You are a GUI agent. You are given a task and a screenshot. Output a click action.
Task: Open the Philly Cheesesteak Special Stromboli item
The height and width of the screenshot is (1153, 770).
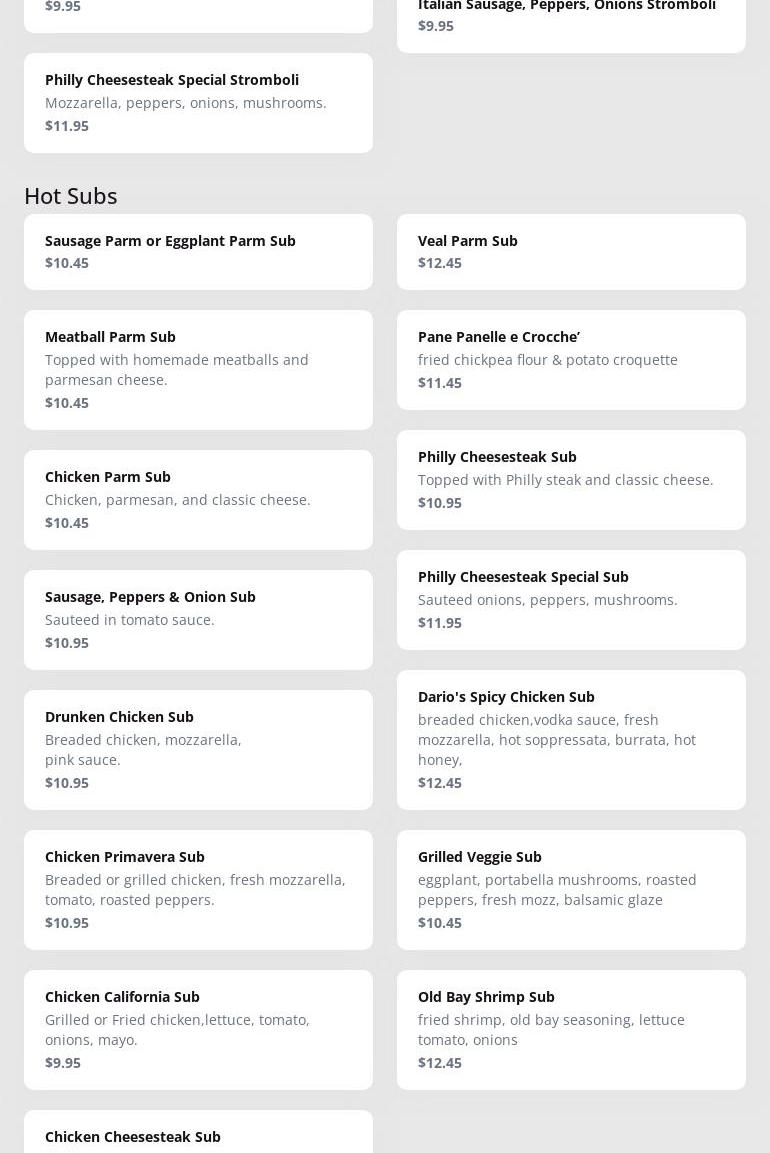[x=198, y=102]
